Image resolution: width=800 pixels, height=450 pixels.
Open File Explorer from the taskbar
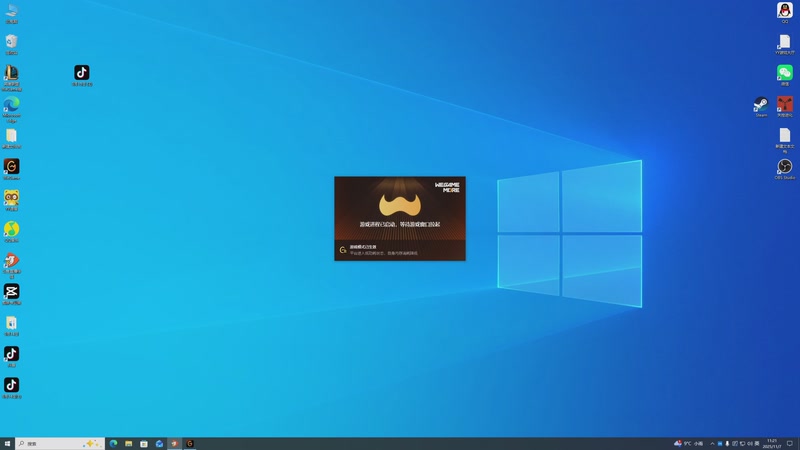(129, 443)
